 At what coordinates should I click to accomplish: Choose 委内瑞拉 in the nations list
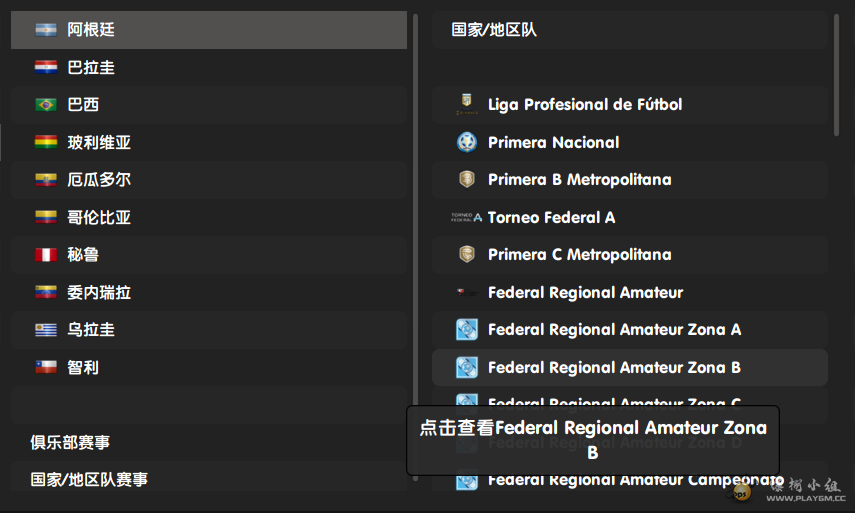click(99, 293)
